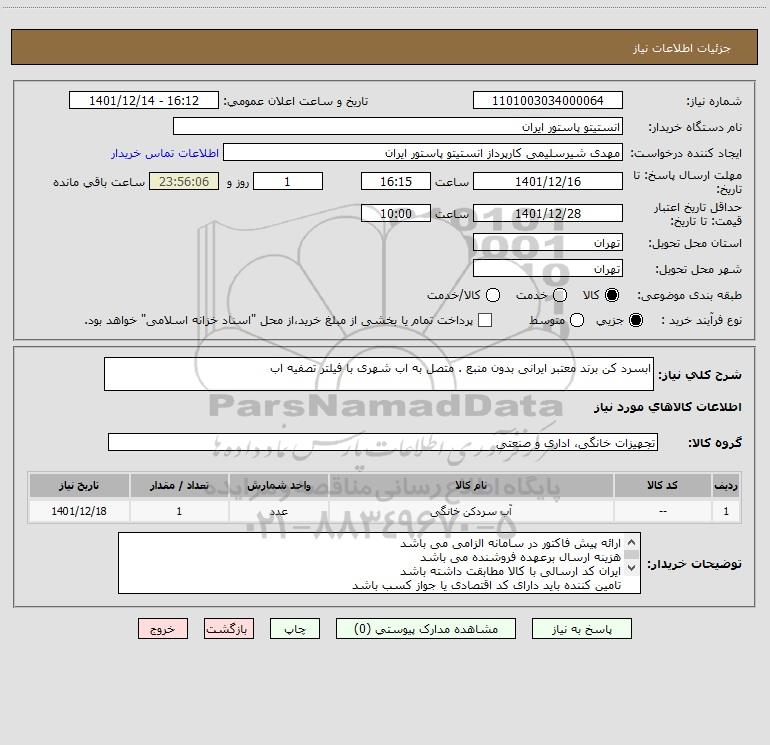The width and height of the screenshot is (770, 745).
Task: Click the unit cell عدد
Action: (x=278, y=511)
